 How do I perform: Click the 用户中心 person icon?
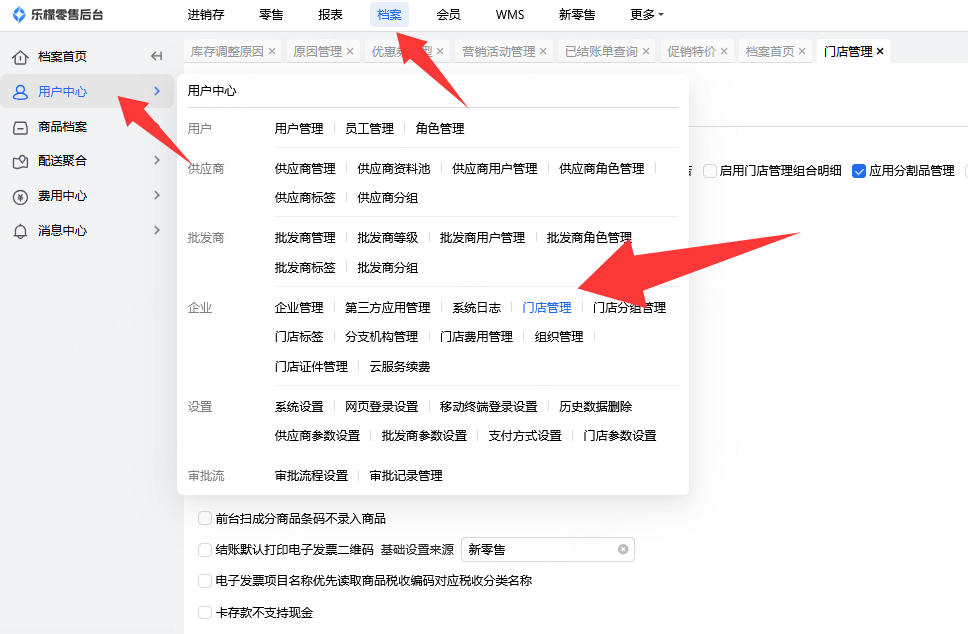click(20, 92)
